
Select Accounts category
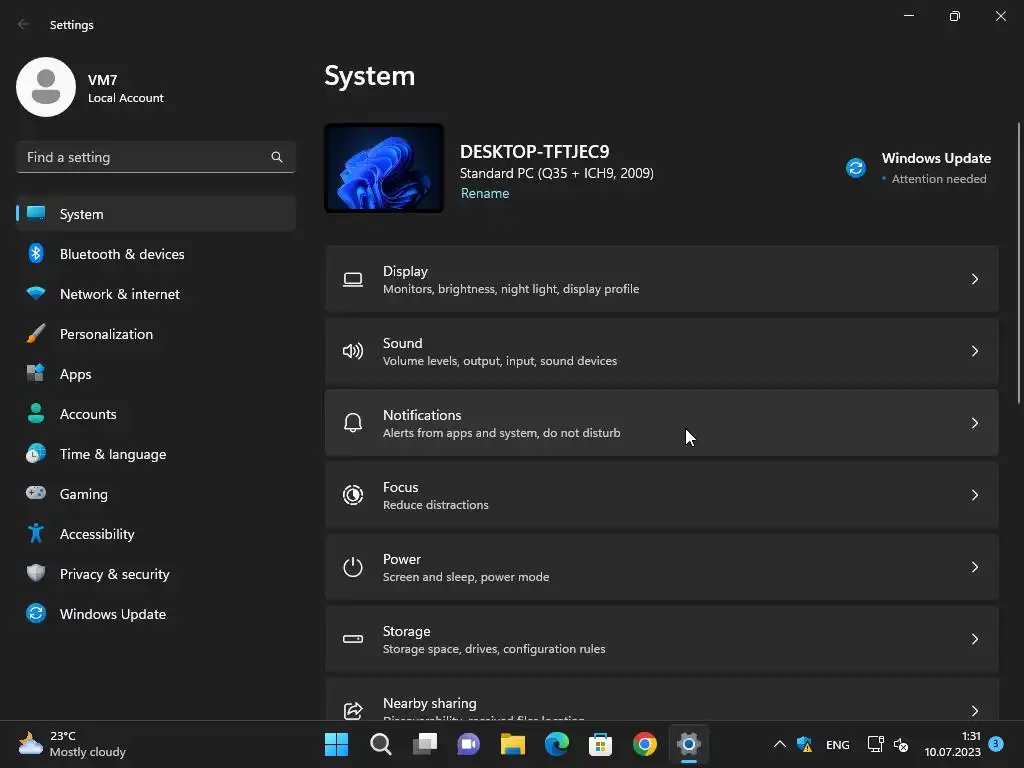(156, 413)
